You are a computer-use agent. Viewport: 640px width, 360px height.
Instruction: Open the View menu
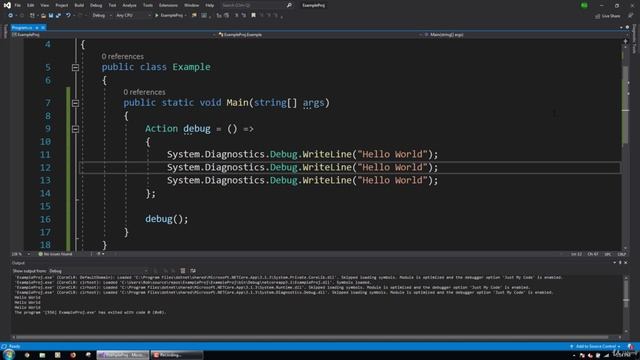(44, 5)
